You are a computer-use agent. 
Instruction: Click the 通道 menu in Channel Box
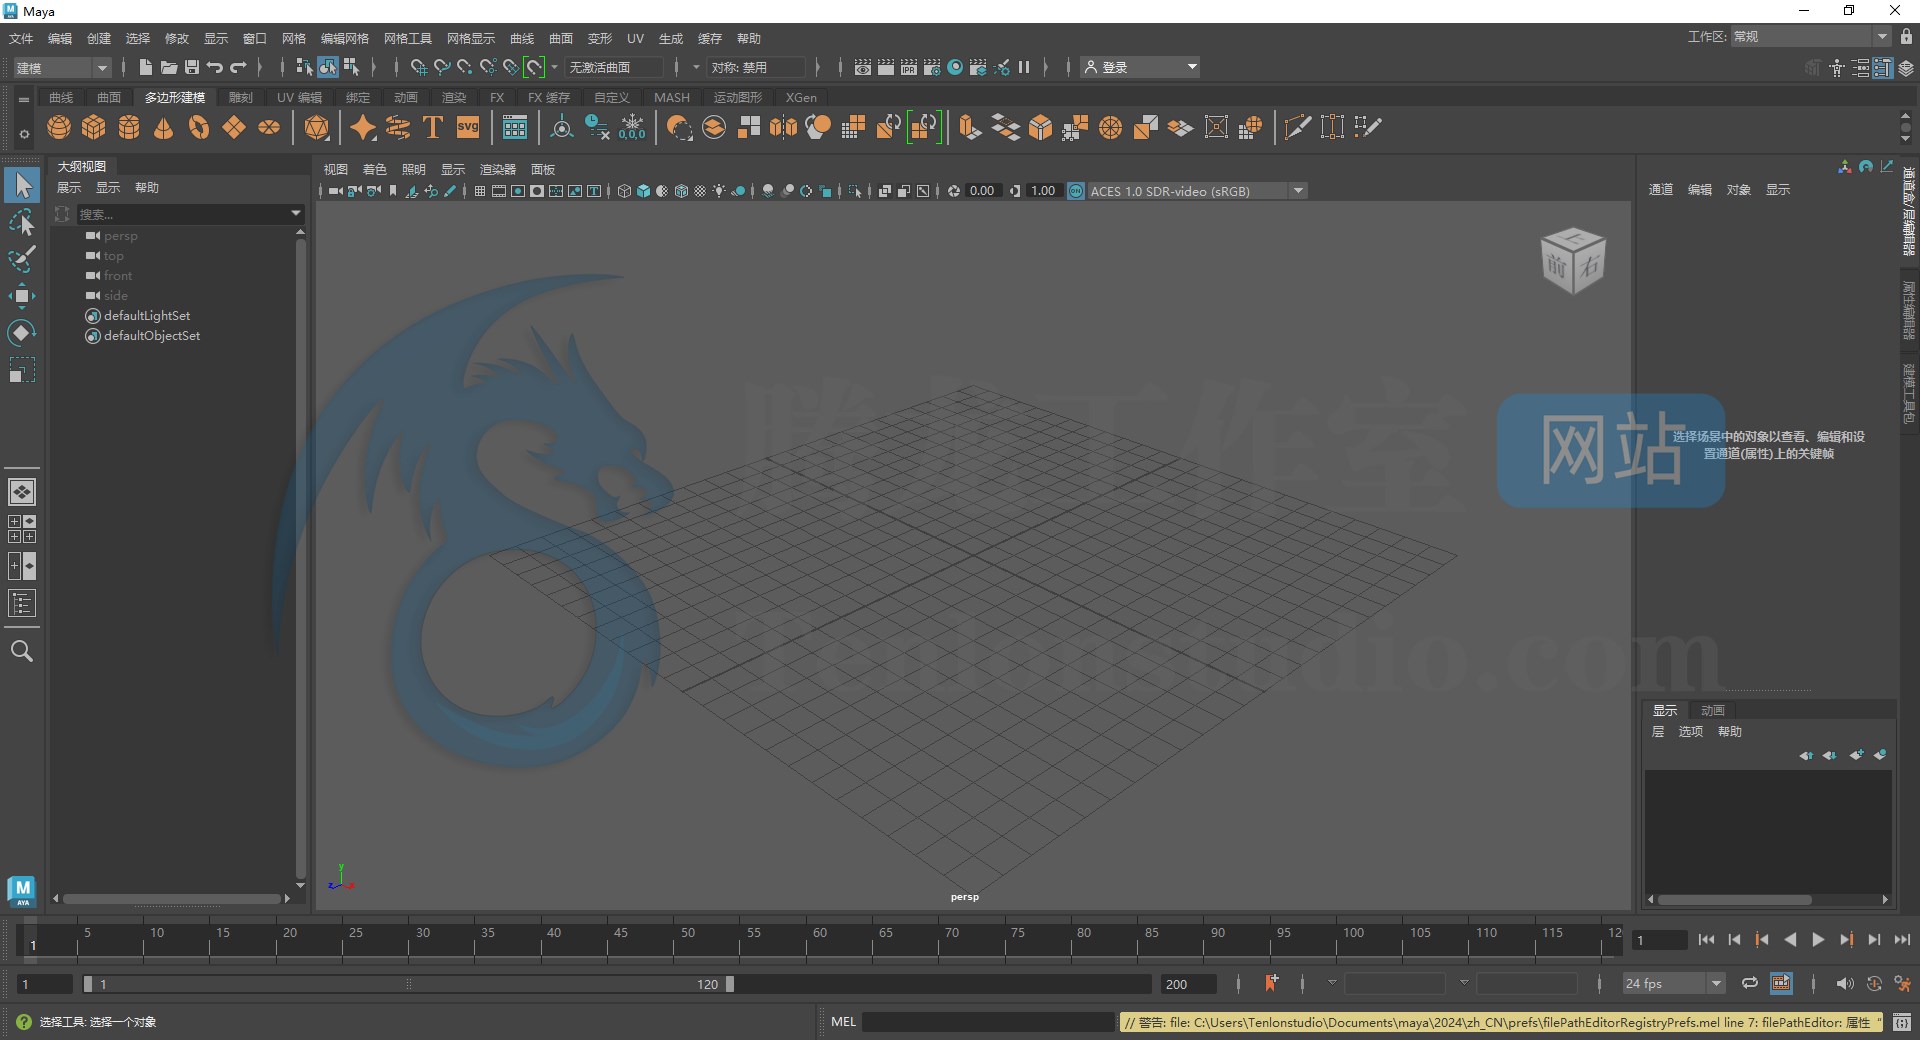1661,189
